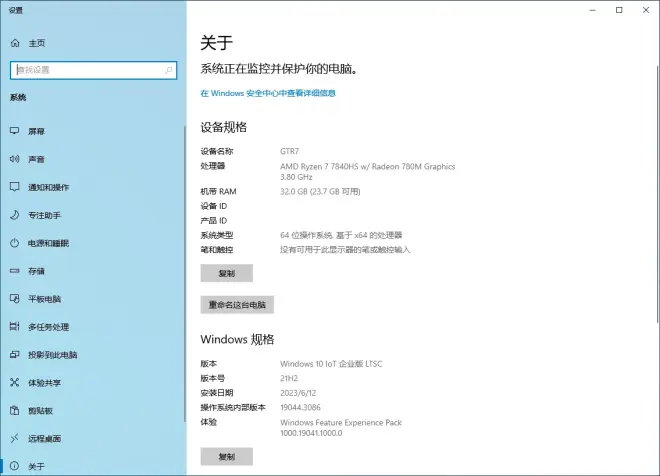Image resolution: width=660 pixels, height=476 pixels.
Task: Open 体验共享 in the sidebar
Action: [x=44, y=383]
